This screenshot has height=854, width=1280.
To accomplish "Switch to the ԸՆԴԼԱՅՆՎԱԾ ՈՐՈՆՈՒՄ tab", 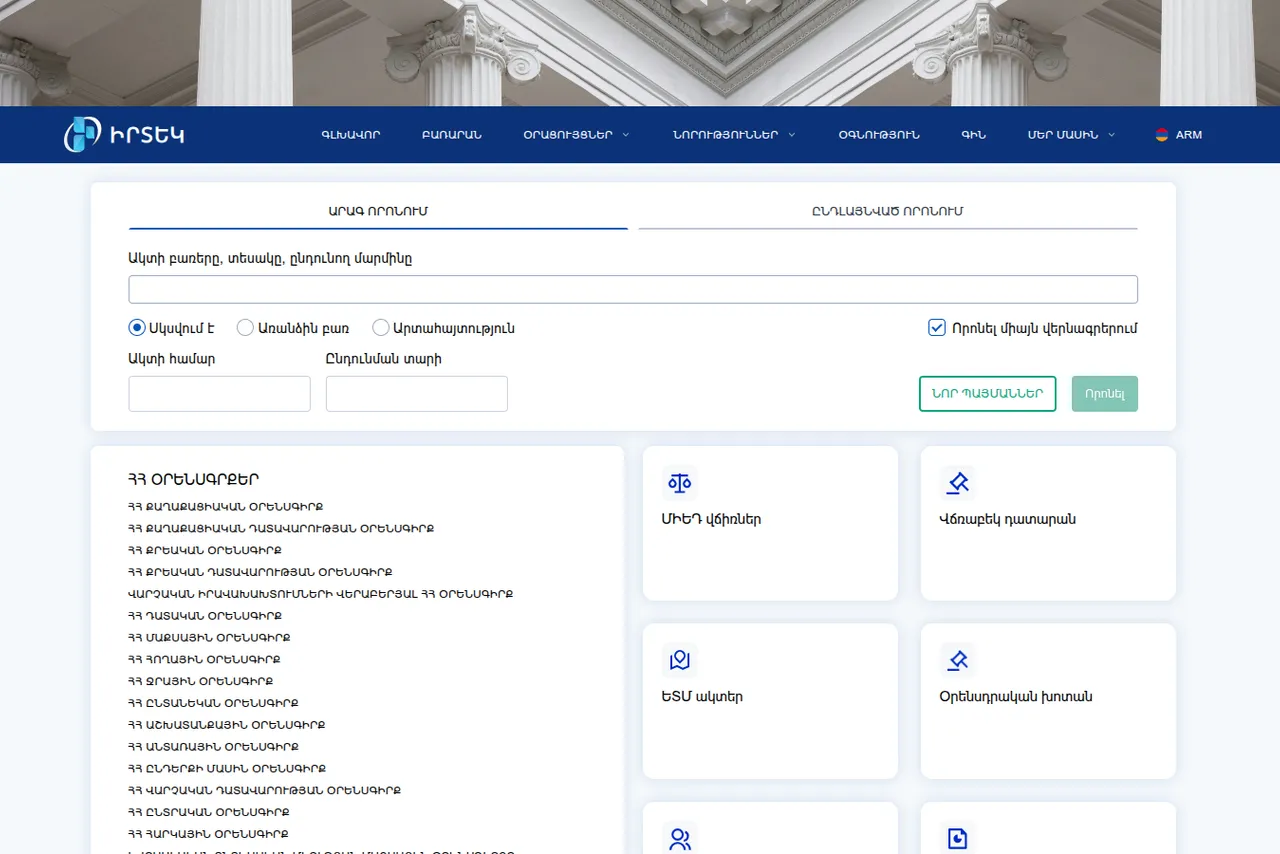I will pyautogui.click(x=888, y=212).
